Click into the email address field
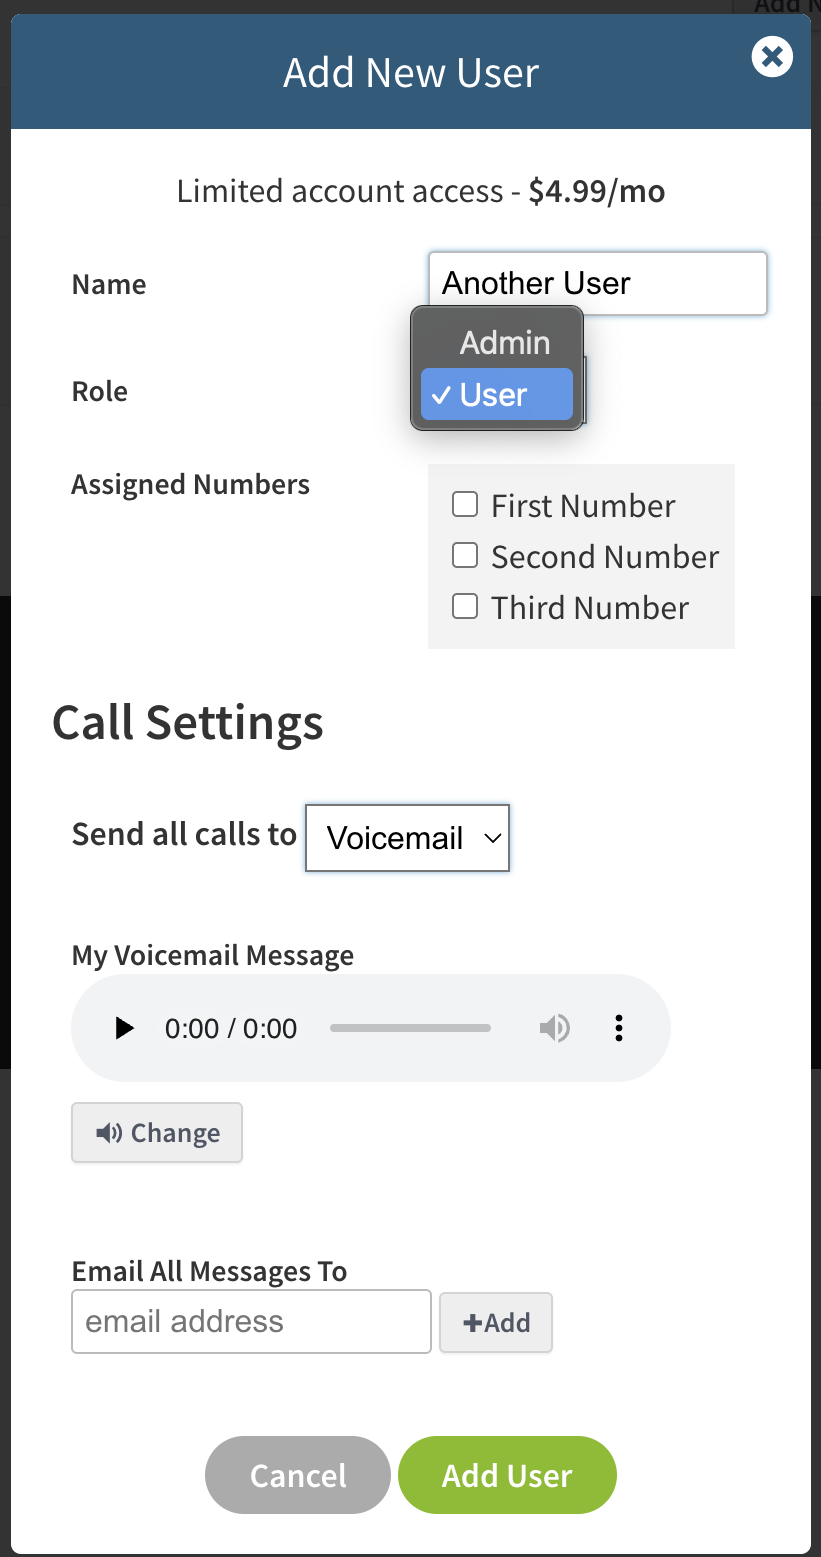This screenshot has width=821, height=1557. 251,1322
